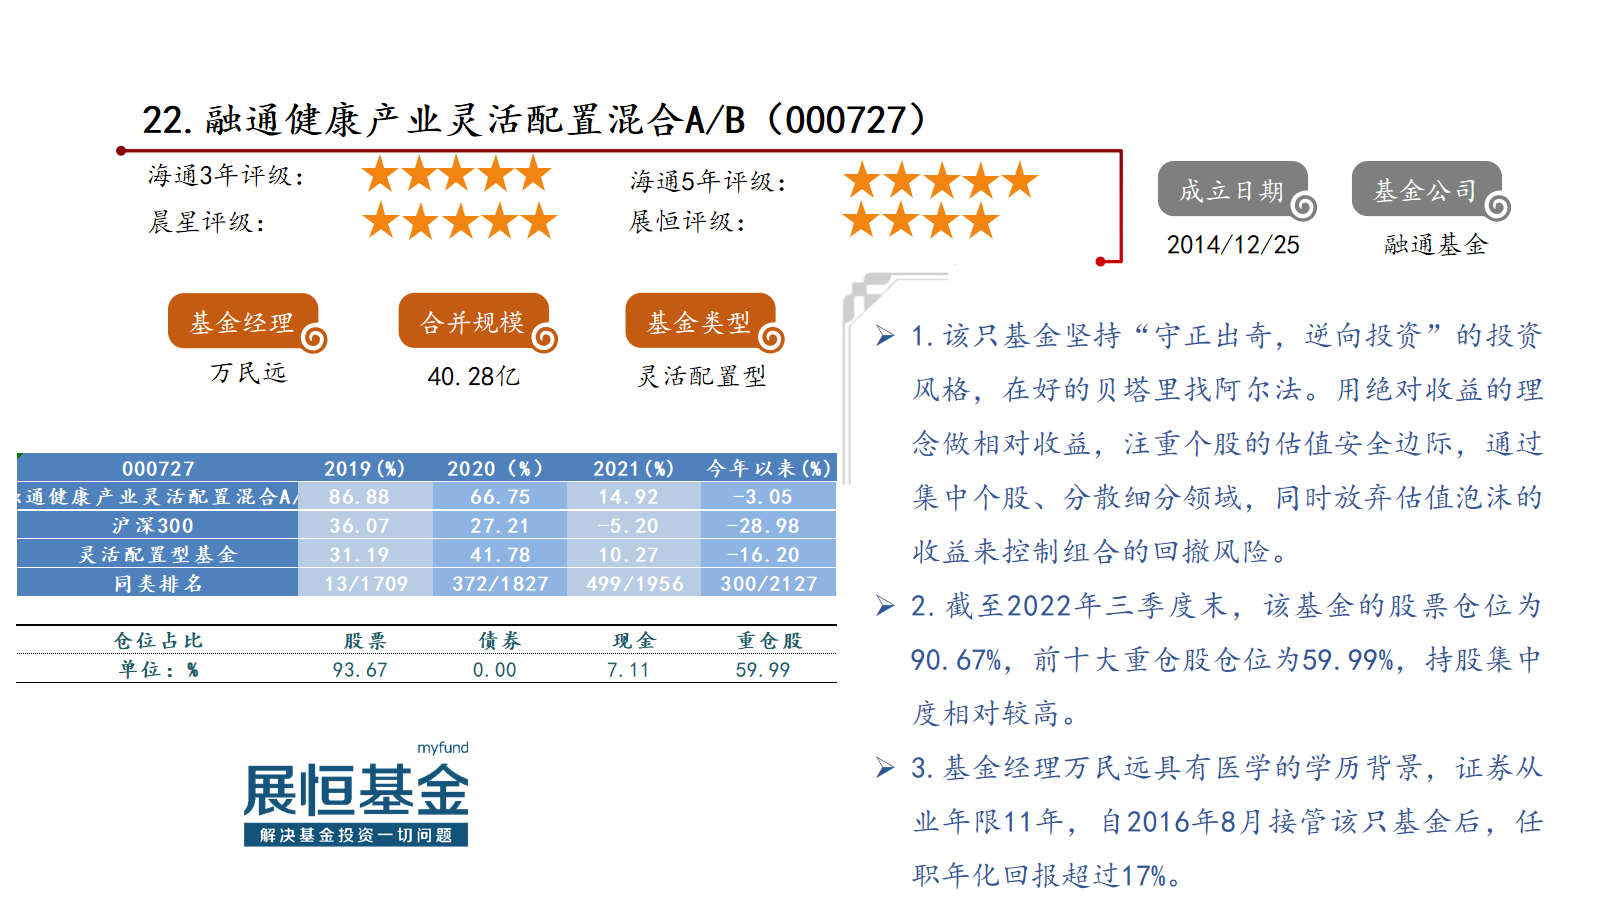Click the company name 融通基金

pyautogui.click(x=1436, y=245)
